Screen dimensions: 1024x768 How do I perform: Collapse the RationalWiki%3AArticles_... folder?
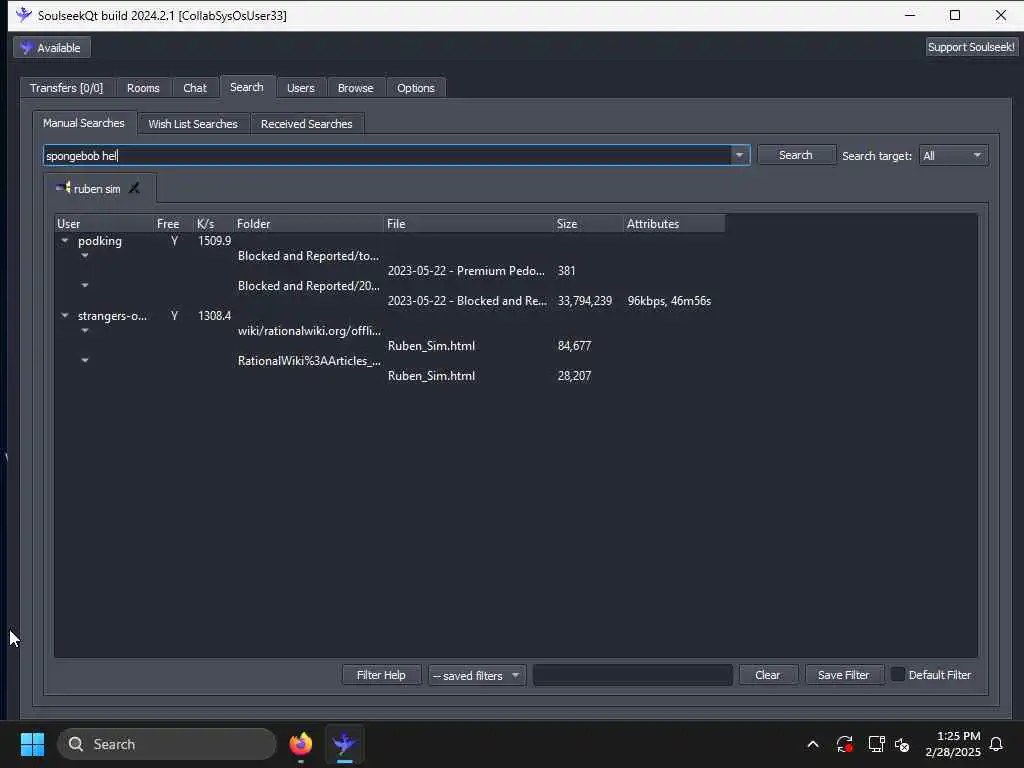tap(85, 360)
